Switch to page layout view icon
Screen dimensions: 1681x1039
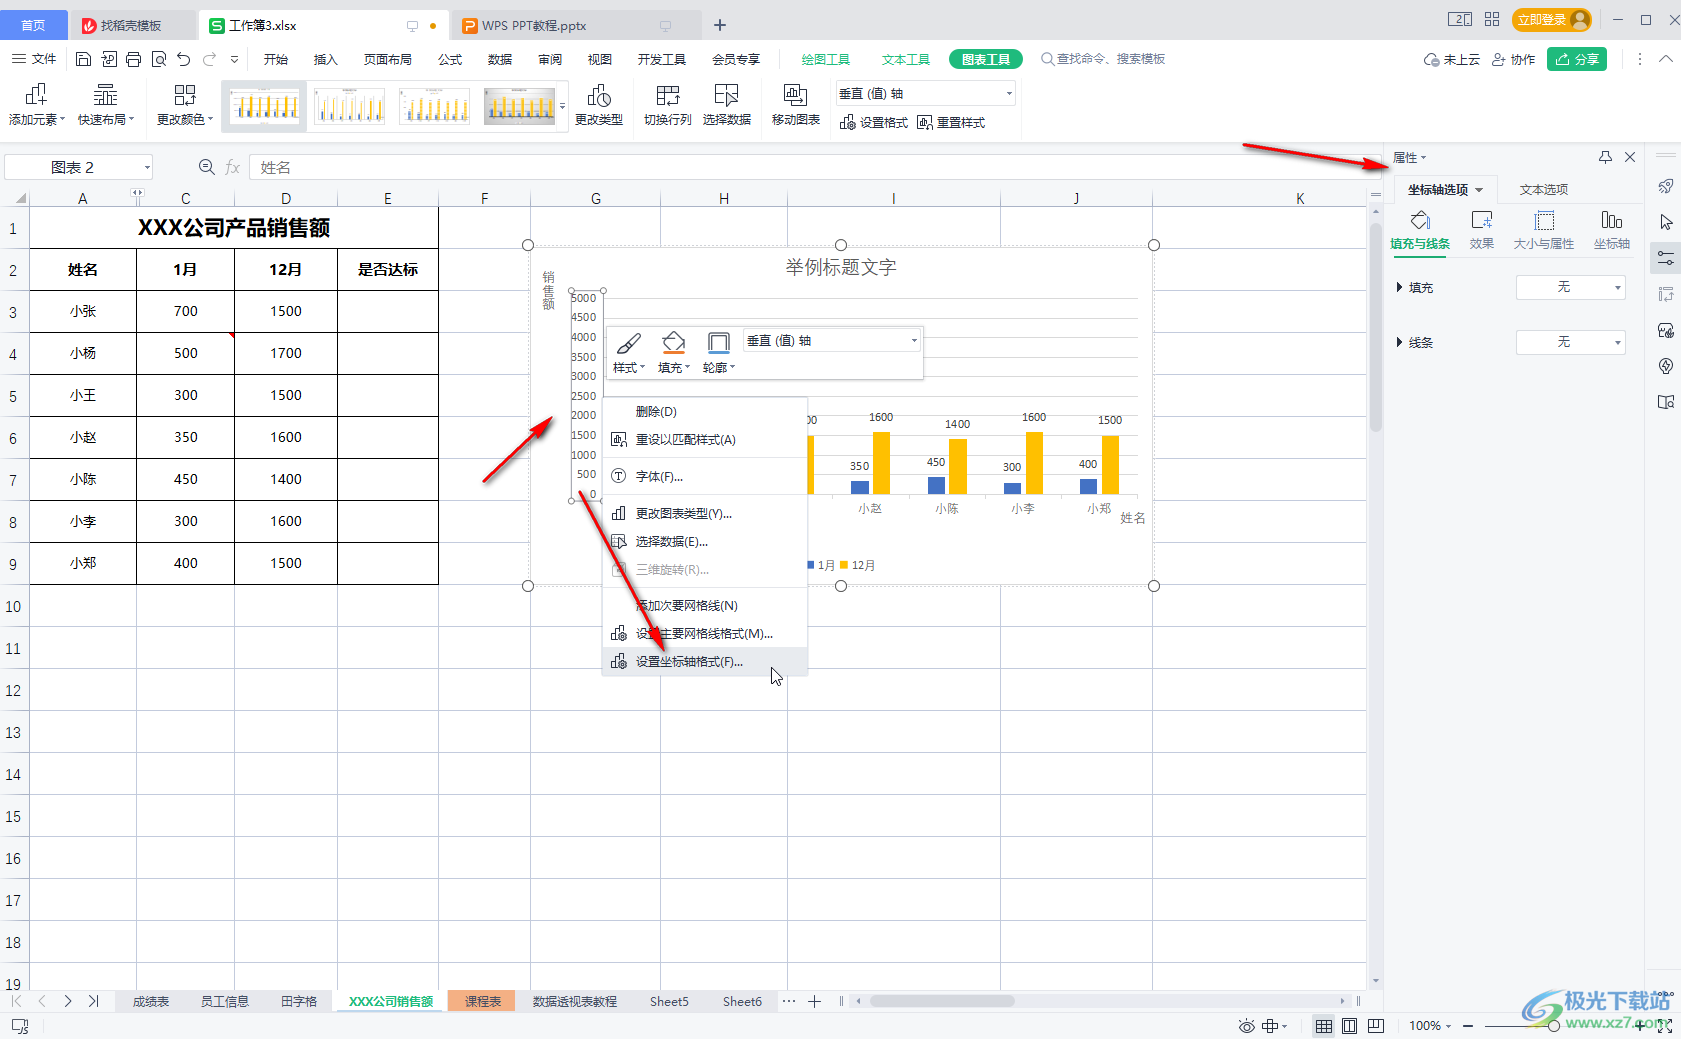coord(1350,1026)
